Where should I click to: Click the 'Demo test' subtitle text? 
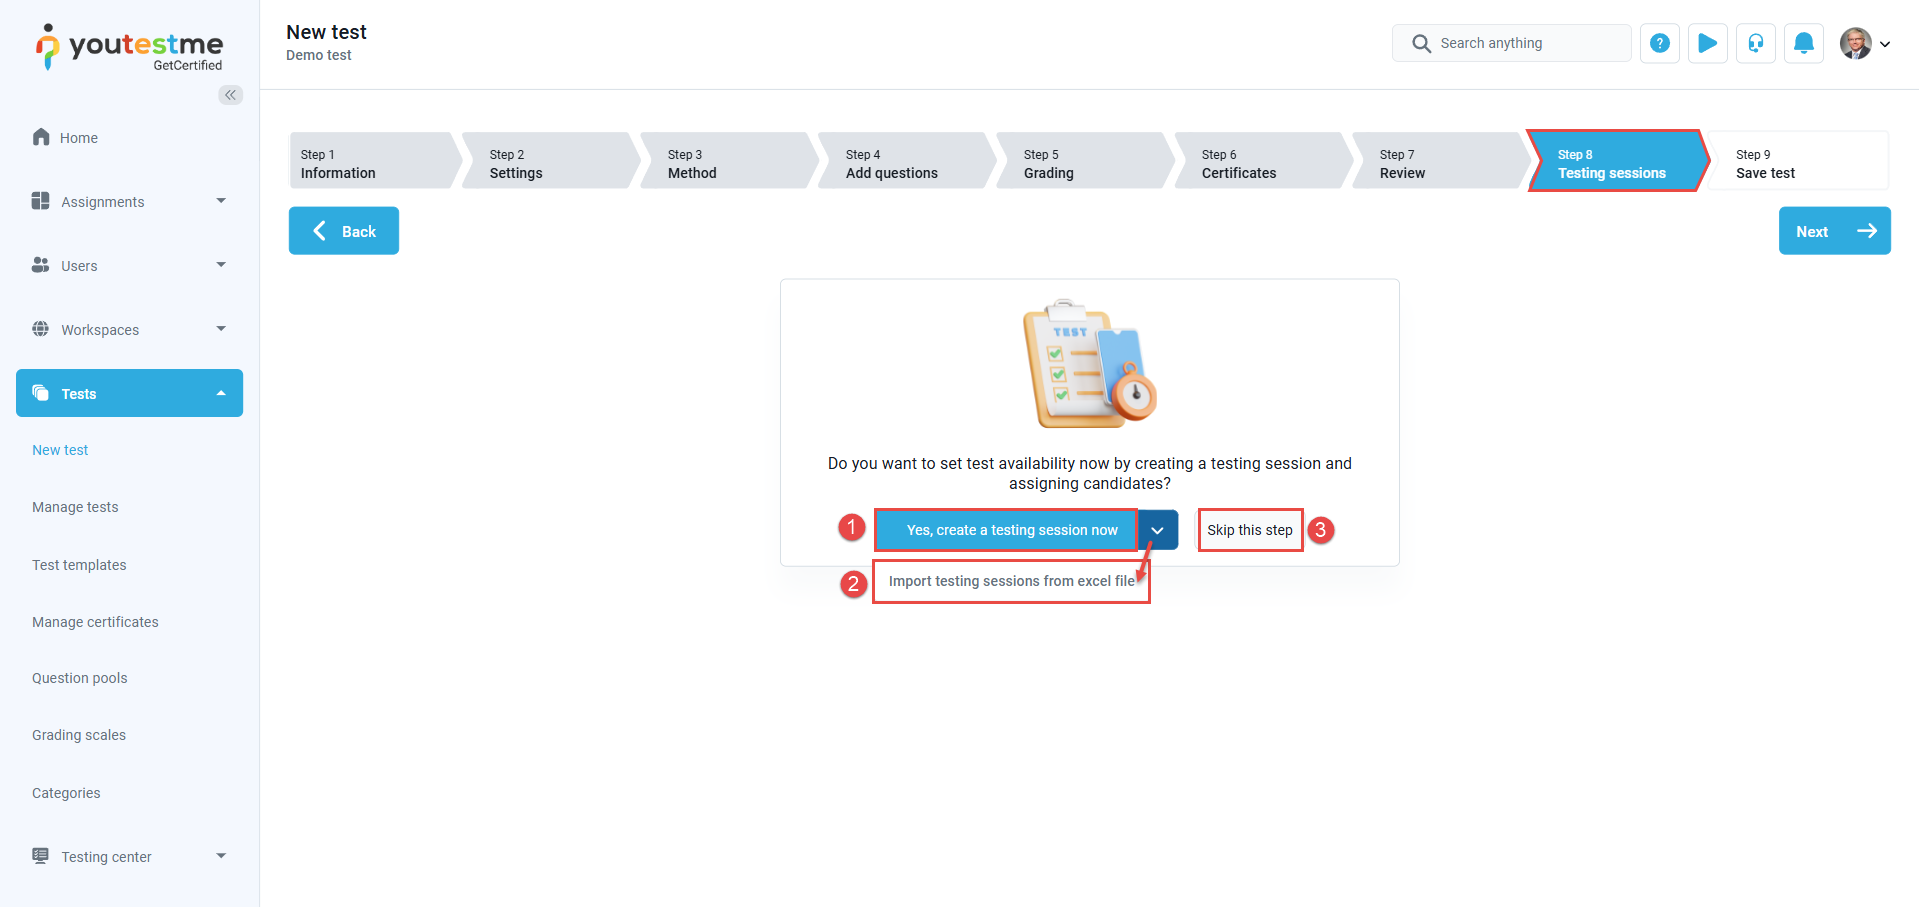pyautogui.click(x=319, y=55)
